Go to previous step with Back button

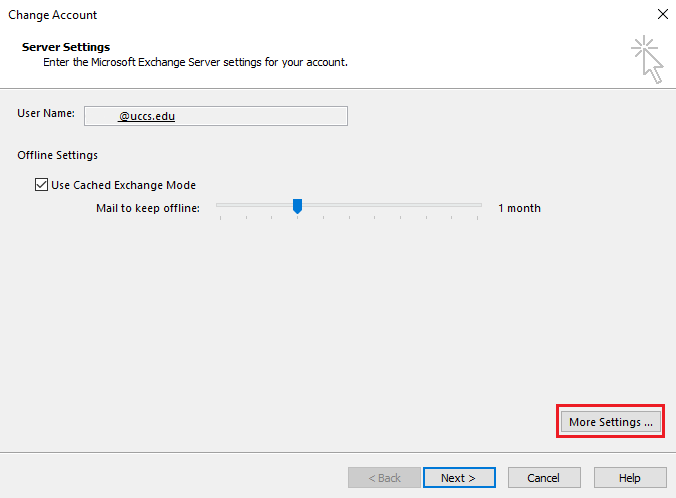tap(384, 478)
